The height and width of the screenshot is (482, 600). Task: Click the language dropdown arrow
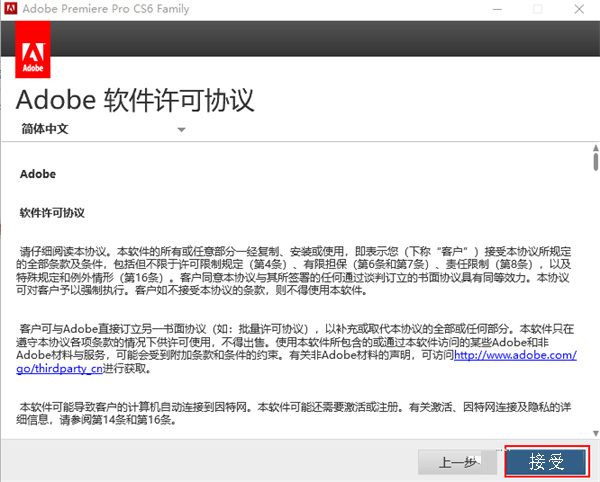[x=182, y=130]
